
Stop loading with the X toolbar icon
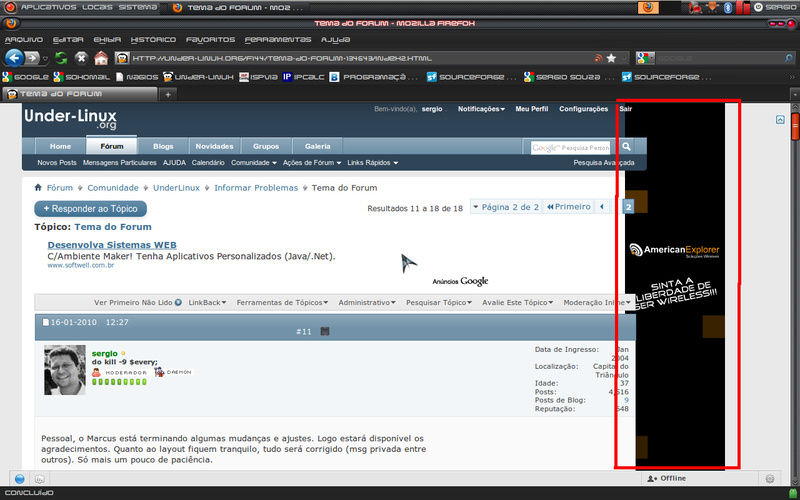(81, 58)
